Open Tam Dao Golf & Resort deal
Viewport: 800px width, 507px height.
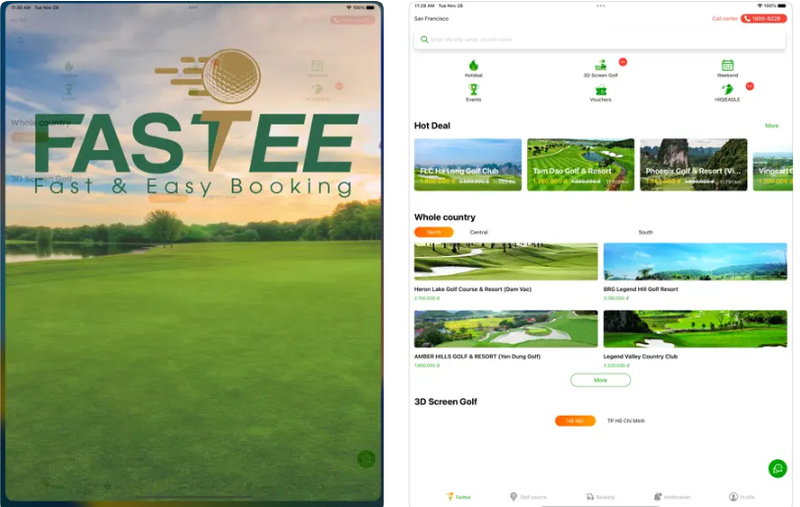580,165
